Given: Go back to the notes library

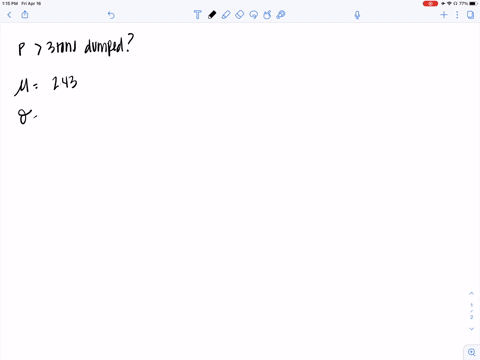Looking at the screenshot, I should [x=9, y=15].
